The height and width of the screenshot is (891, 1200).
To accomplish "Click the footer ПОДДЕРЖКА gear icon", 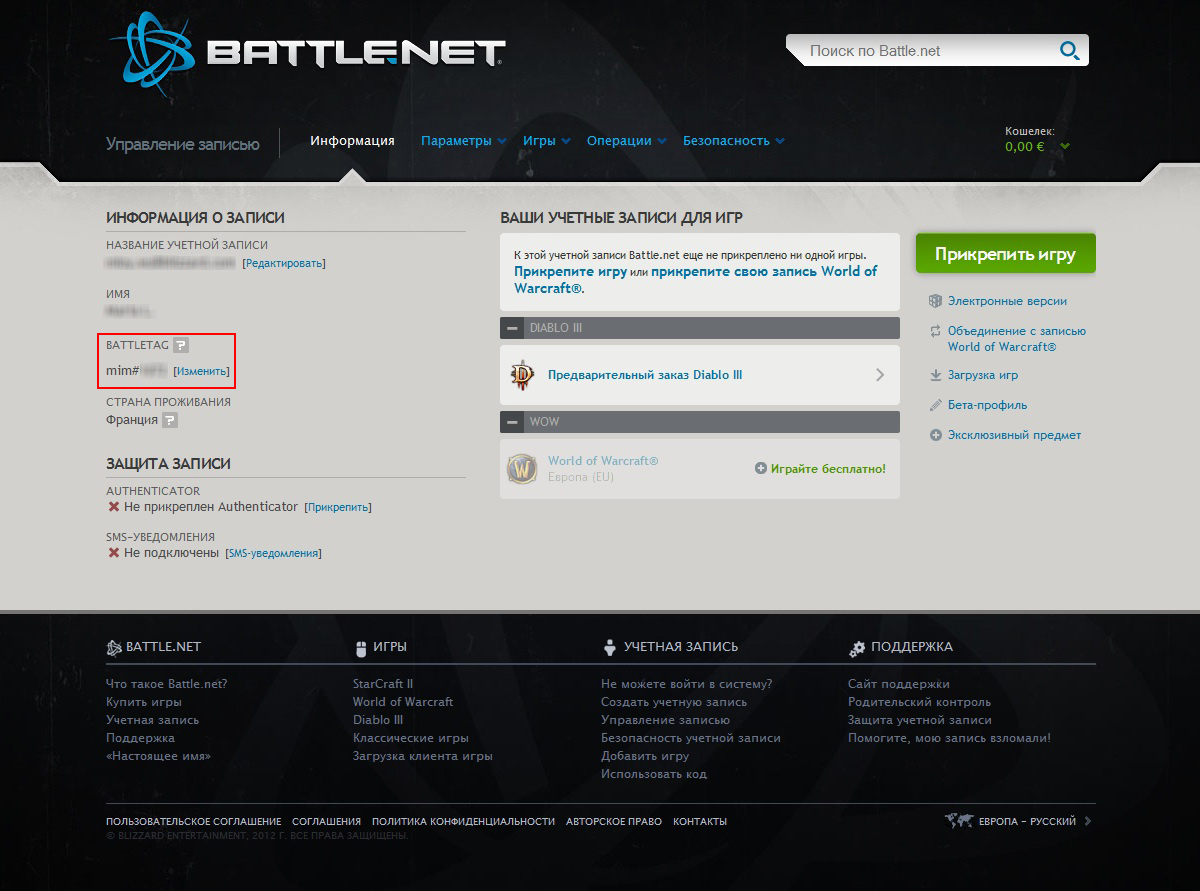I will coord(857,648).
